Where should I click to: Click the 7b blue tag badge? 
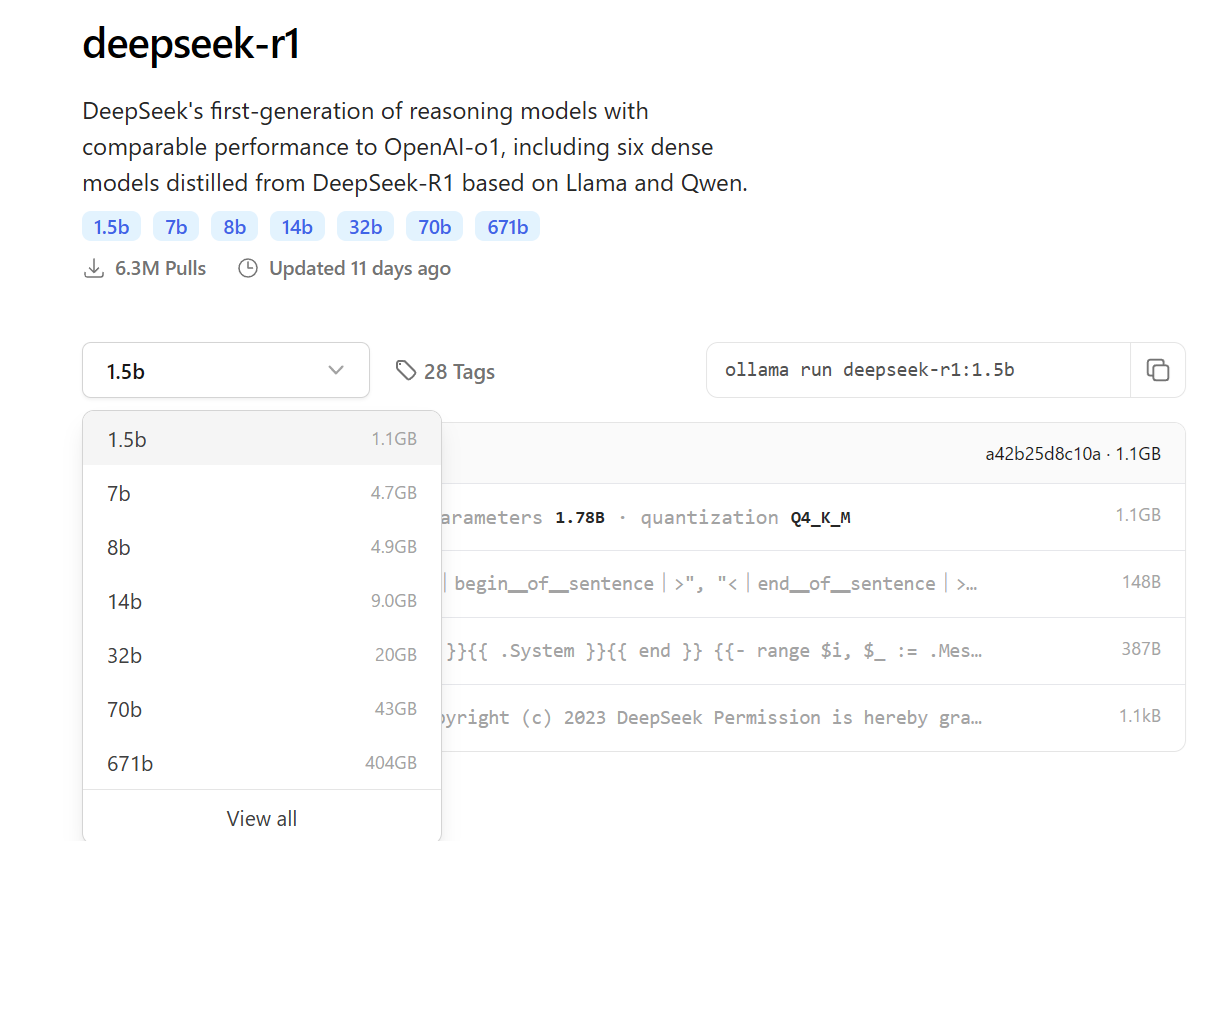tap(176, 227)
